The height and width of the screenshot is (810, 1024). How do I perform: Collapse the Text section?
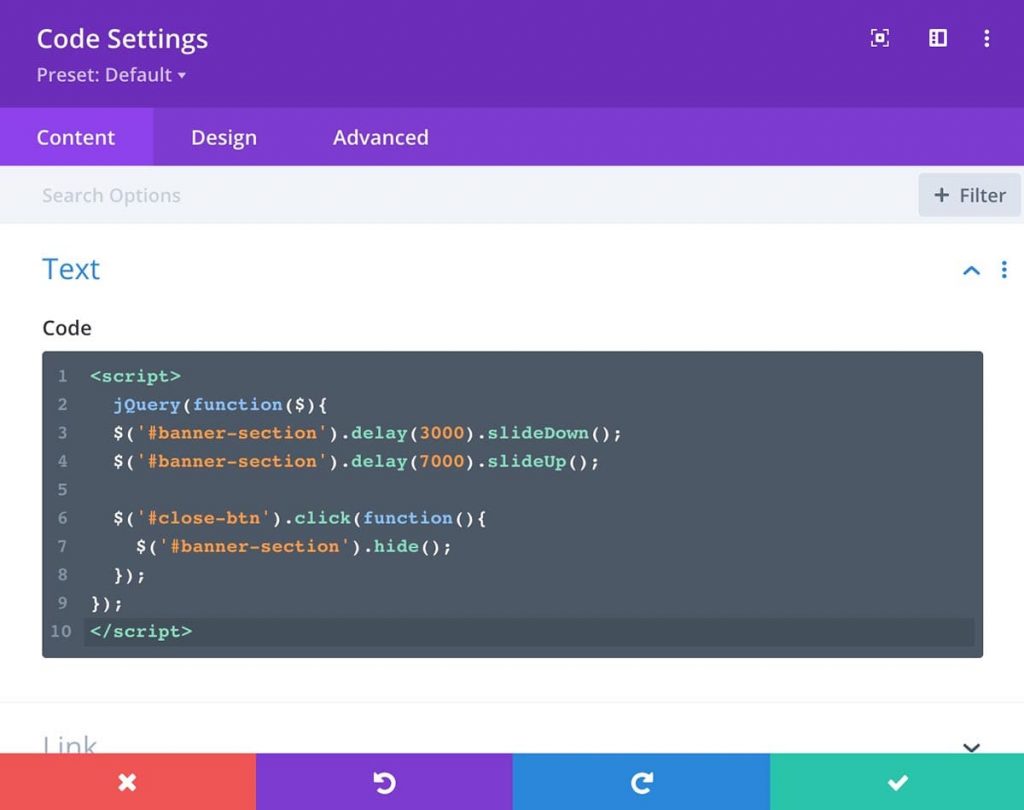pyautogui.click(x=970, y=270)
